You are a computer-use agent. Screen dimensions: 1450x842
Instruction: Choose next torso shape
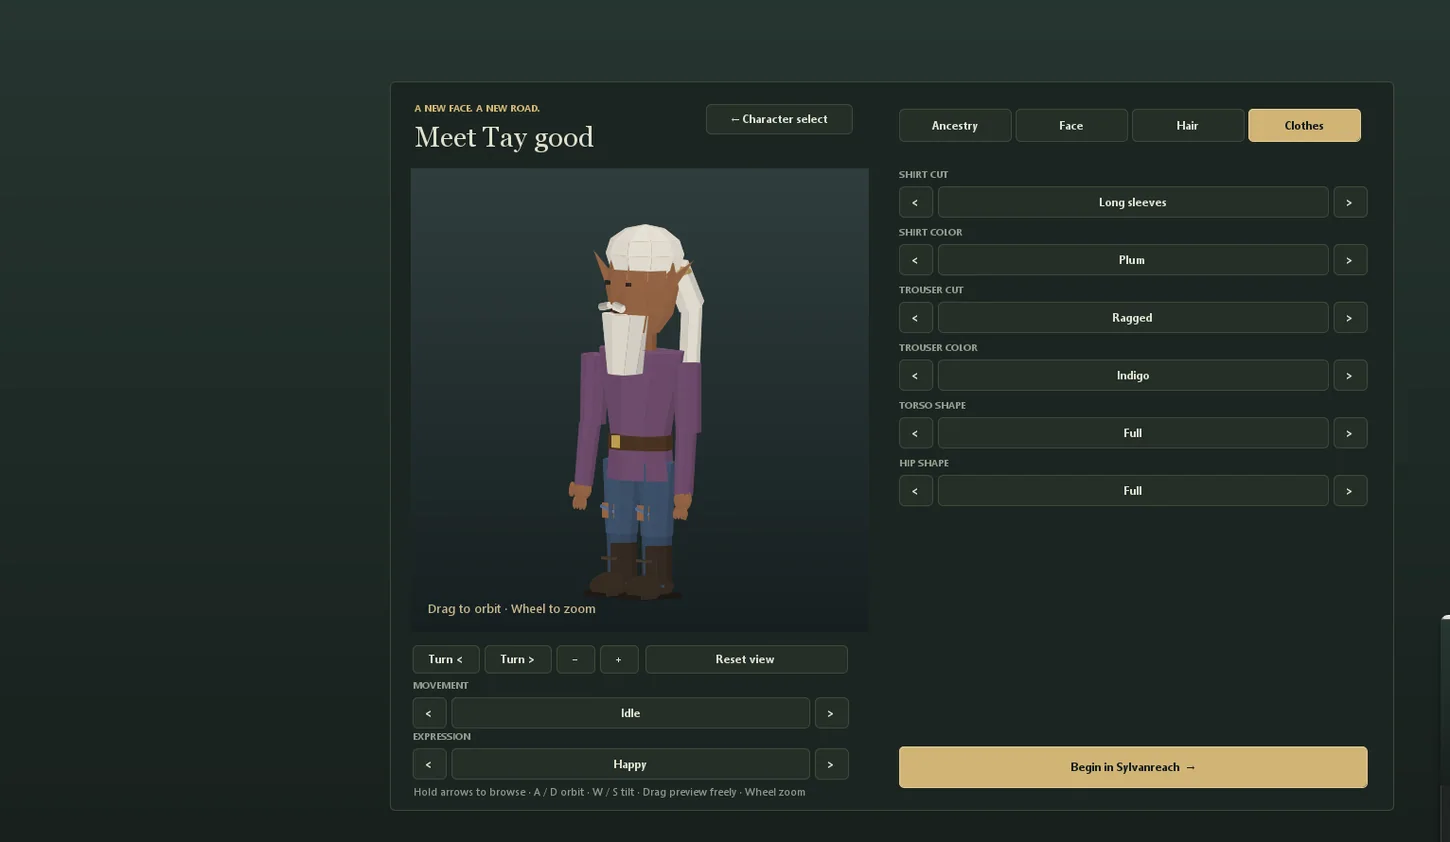(x=1349, y=433)
